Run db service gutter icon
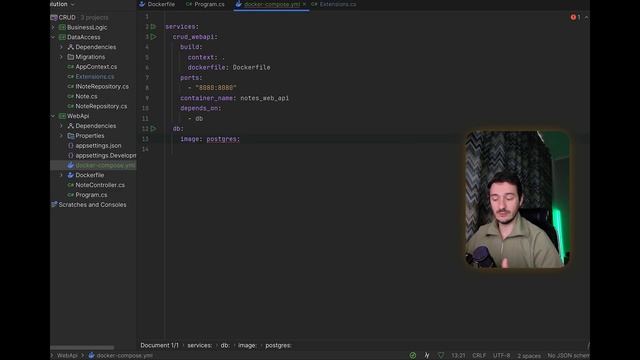 pos(153,129)
